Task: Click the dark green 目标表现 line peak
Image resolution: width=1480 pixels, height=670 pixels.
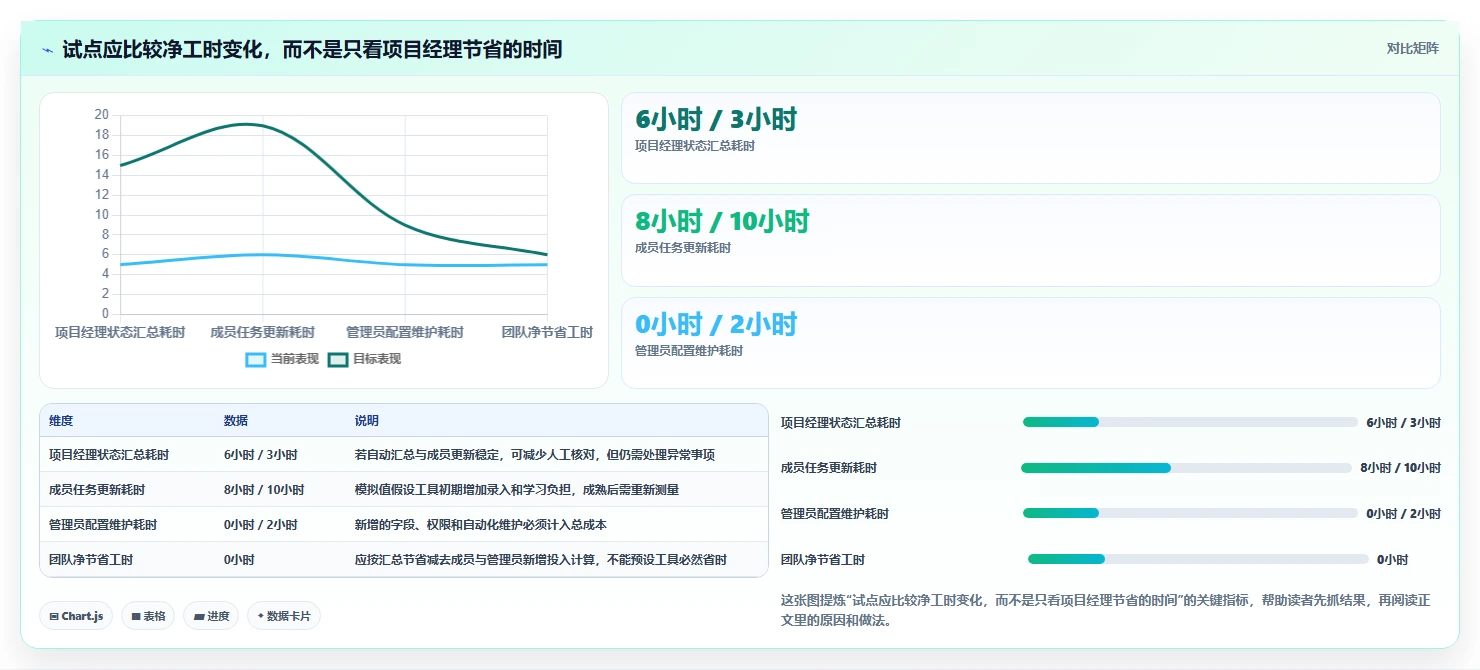Action: (248, 125)
